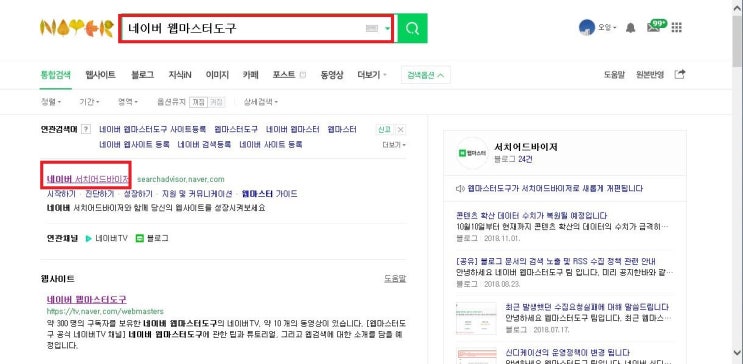The height and width of the screenshot is (364, 743).
Task: Open the 도움말 link in the tab bar
Action: 614,74
